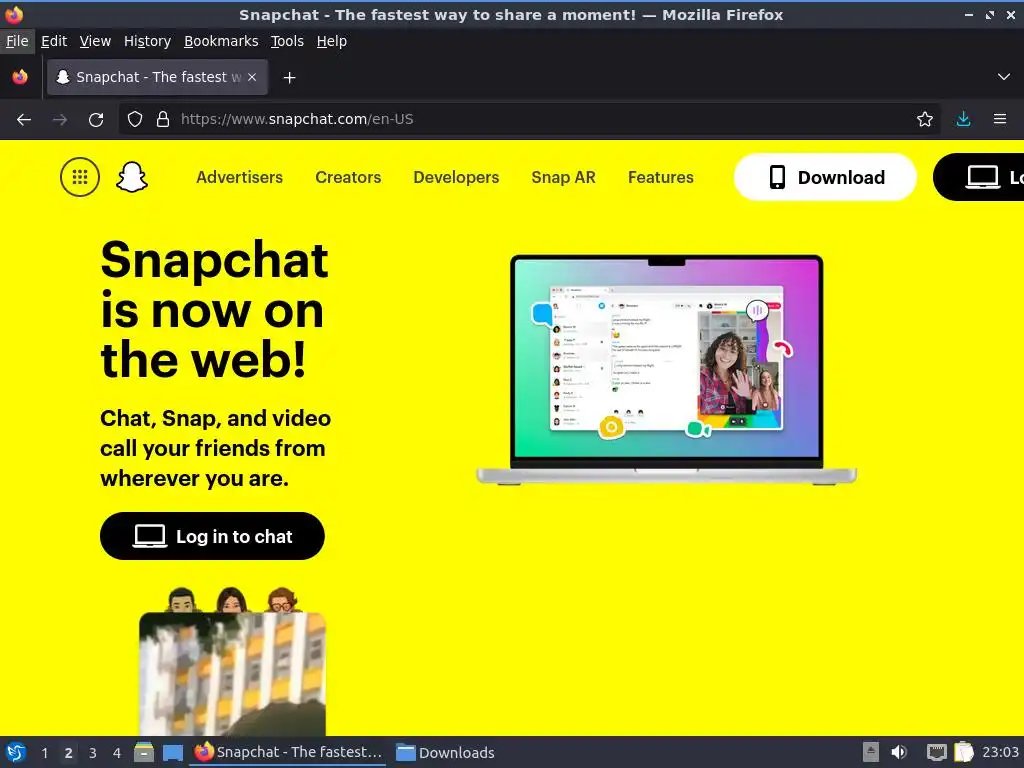Click the Advertisers navigation link
1024x768 pixels.
240,177
